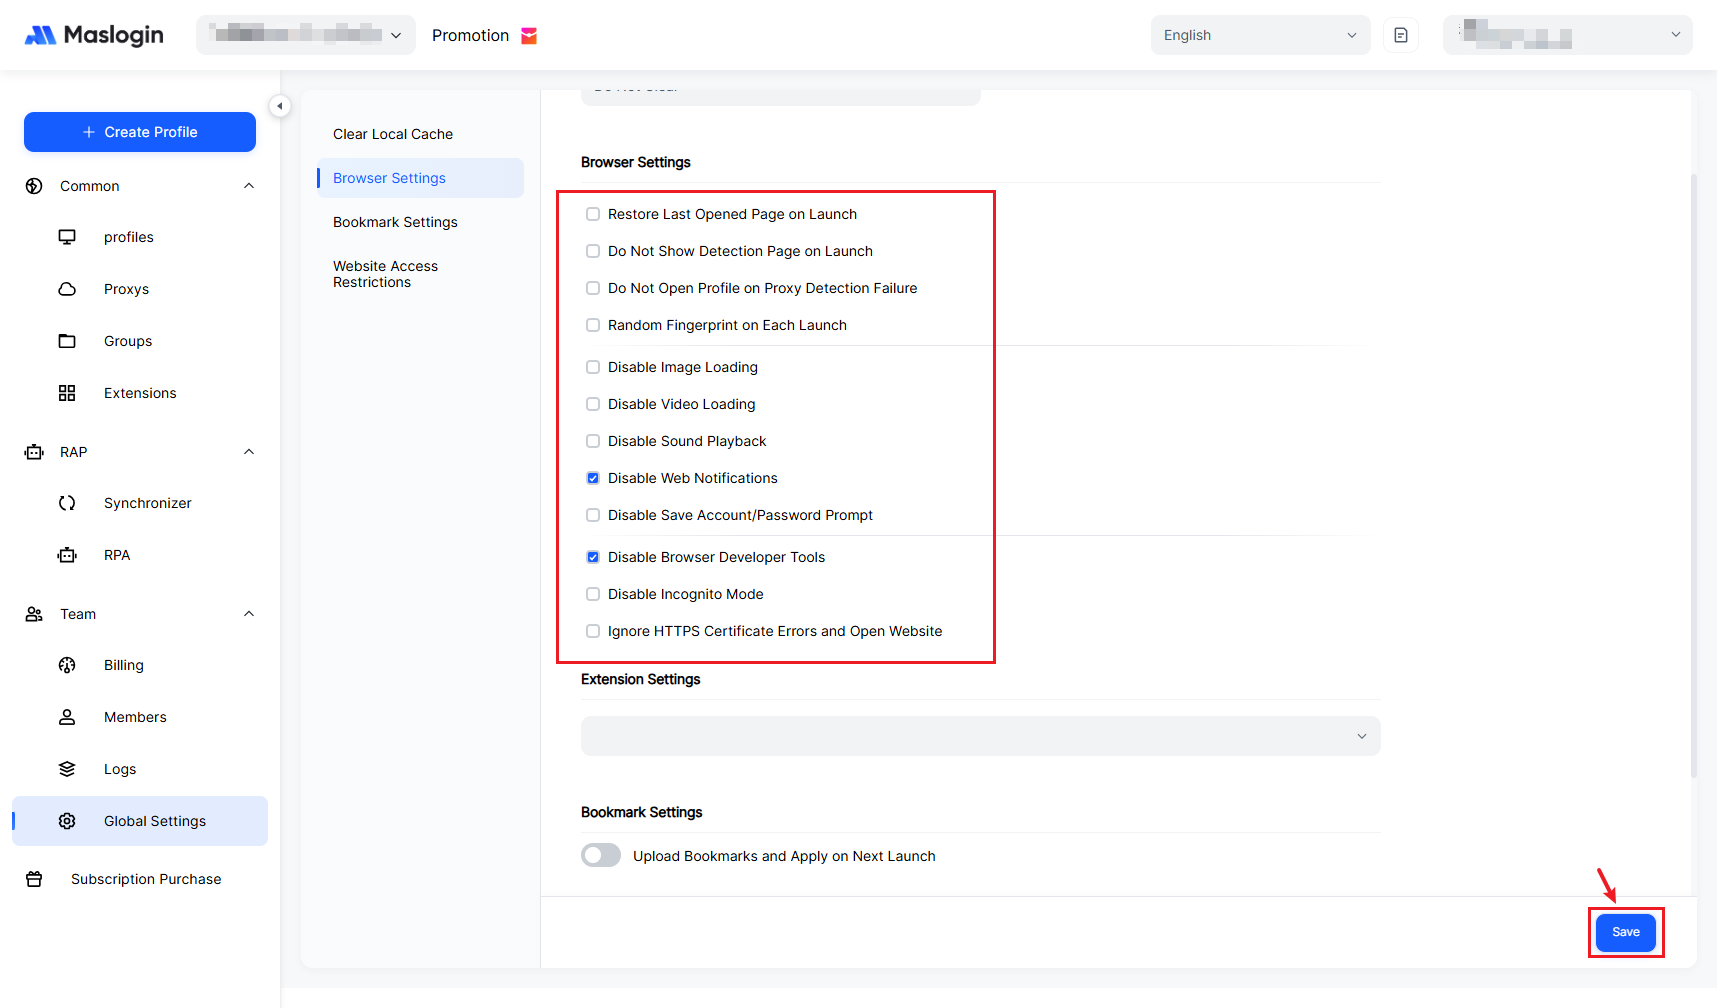The image size is (1717, 1008).
Task: Open the Extensions grid icon
Action: click(67, 393)
